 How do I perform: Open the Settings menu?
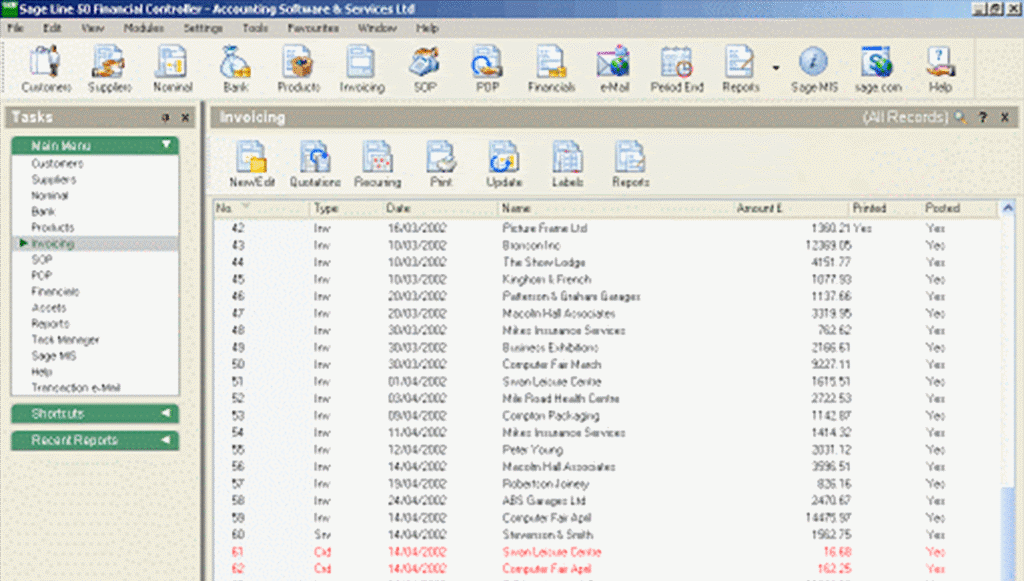tap(203, 28)
